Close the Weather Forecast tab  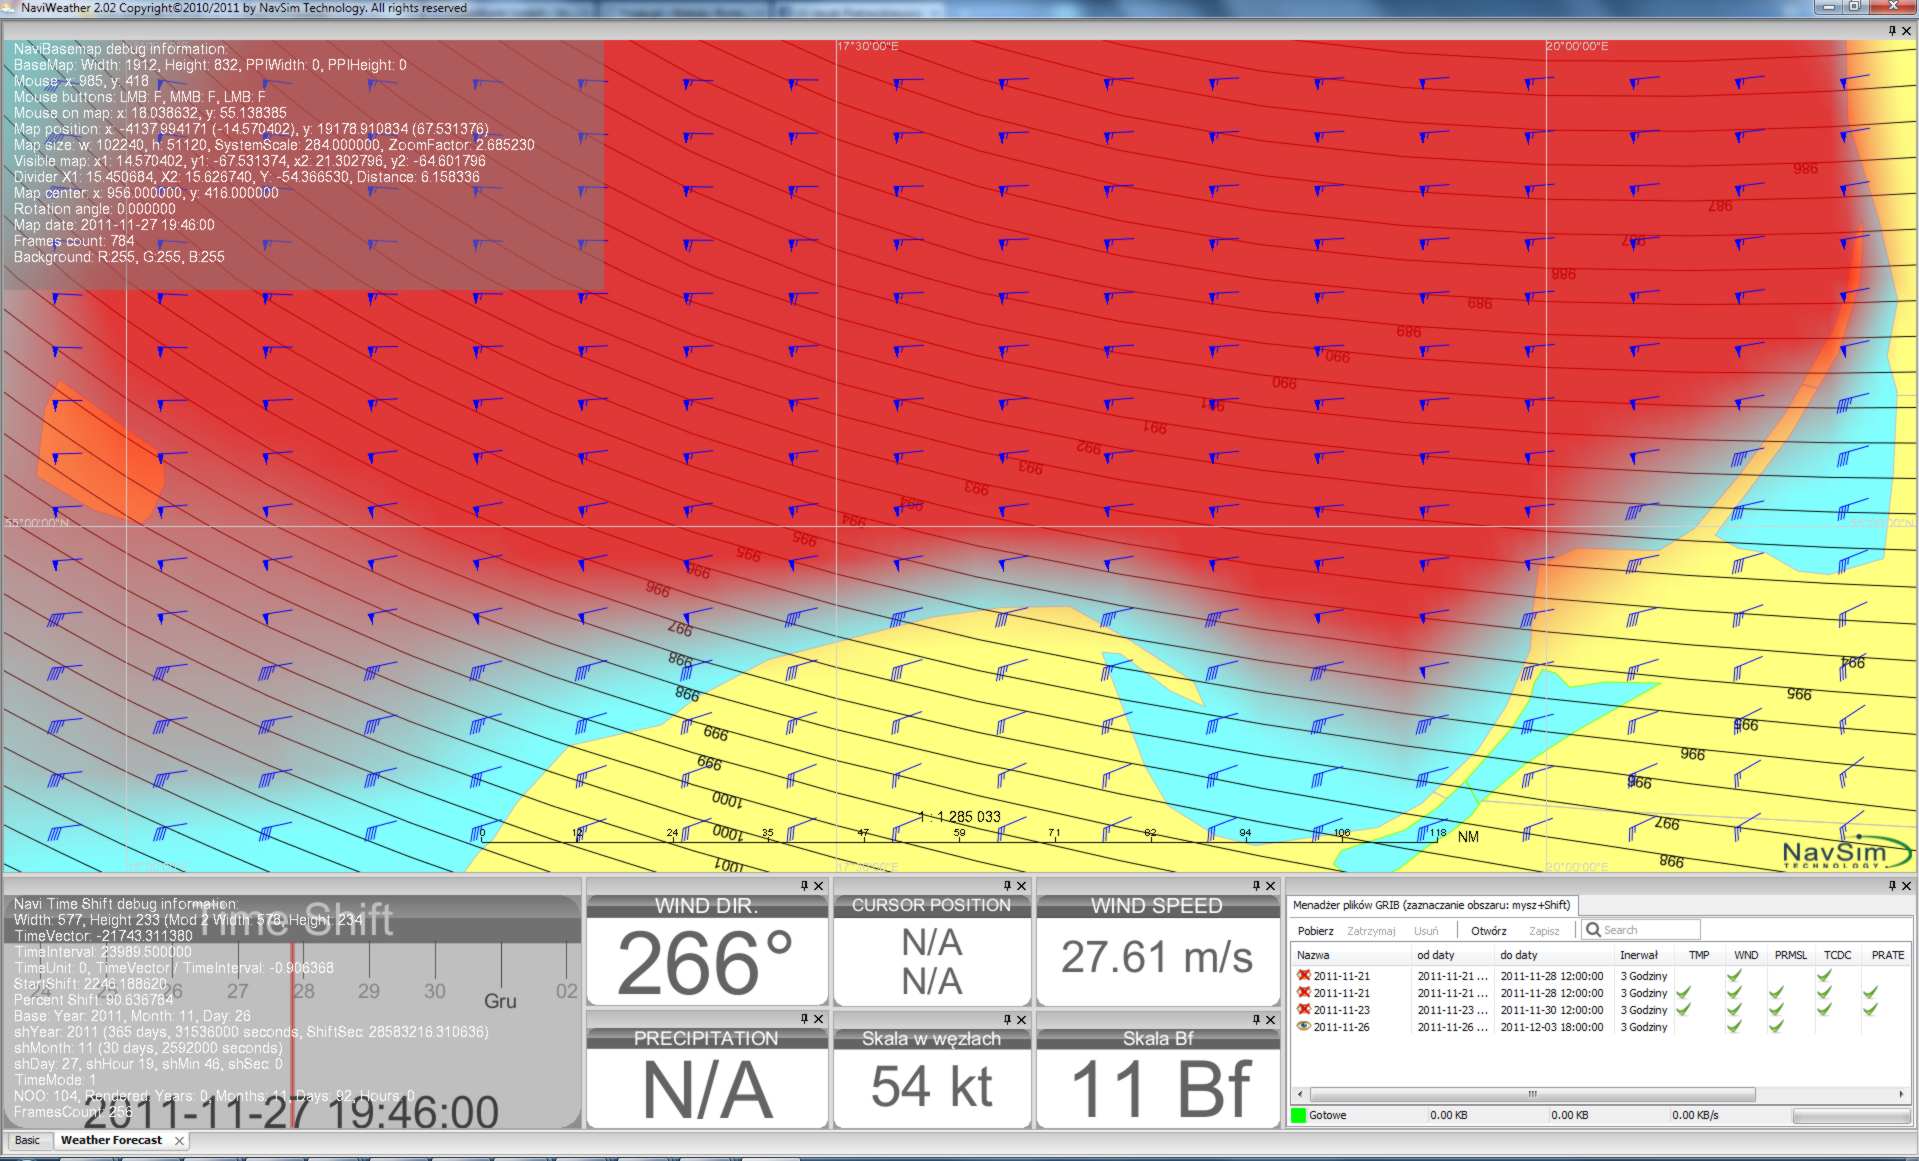tap(179, 1141)
